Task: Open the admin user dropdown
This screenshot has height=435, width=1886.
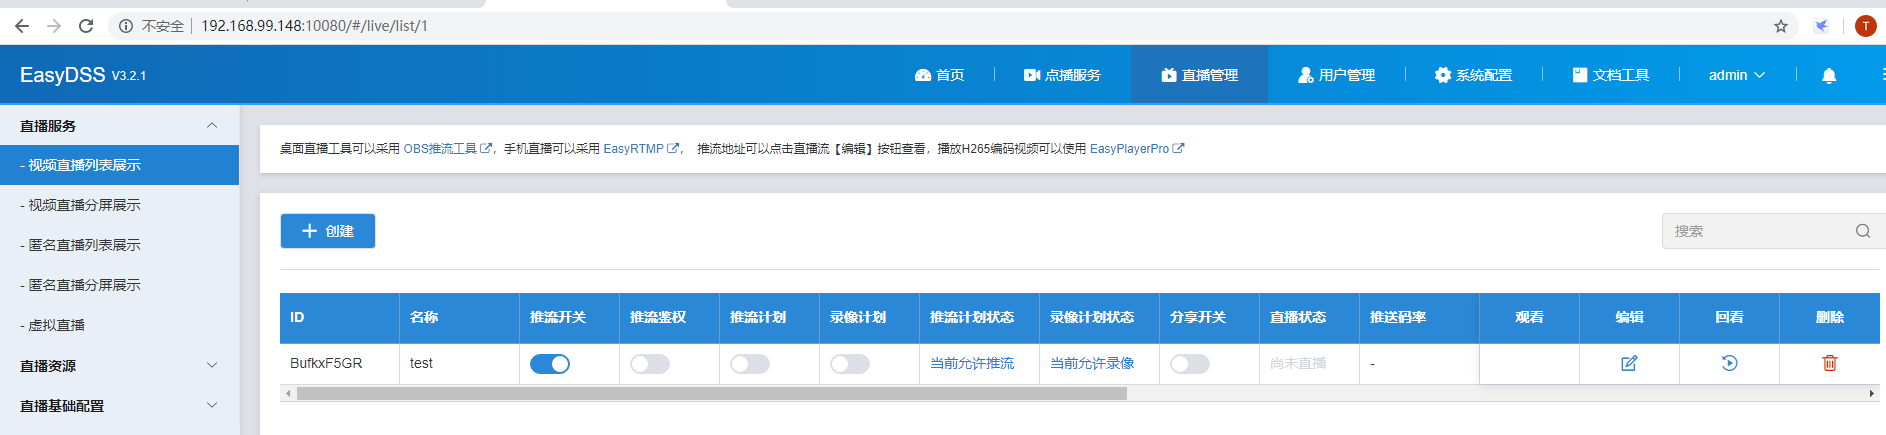Action: click(1736, 75)
